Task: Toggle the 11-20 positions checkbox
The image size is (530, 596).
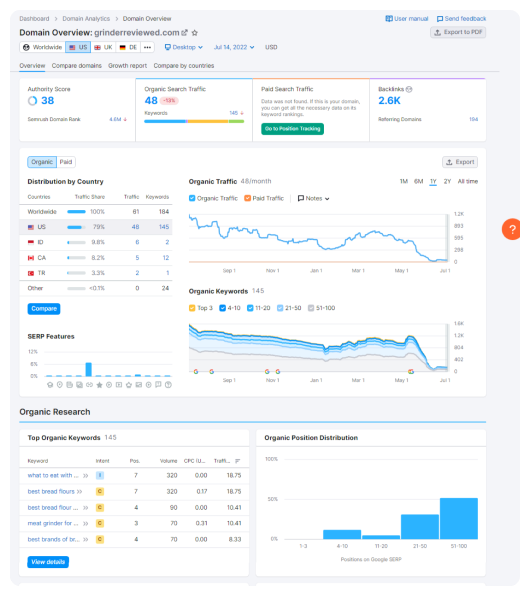Action: click(250, 308)
